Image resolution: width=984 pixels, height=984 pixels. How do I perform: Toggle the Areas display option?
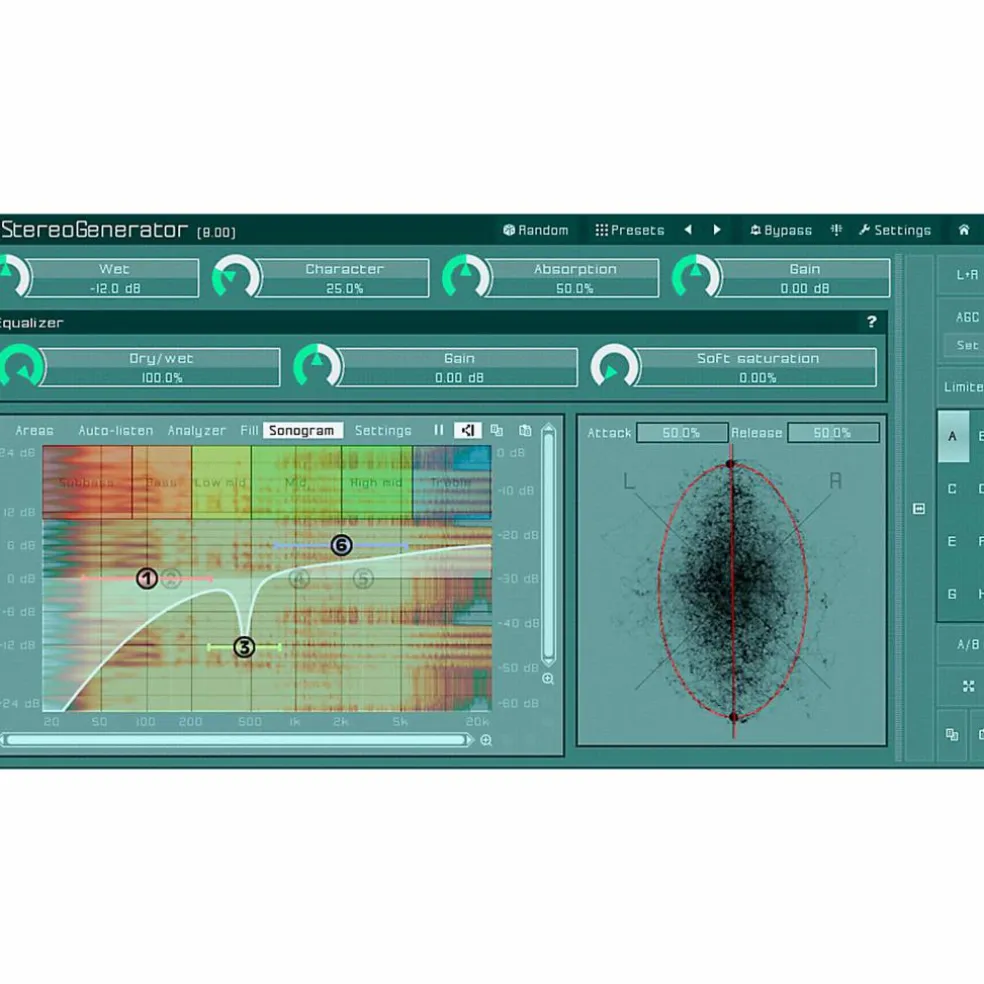coord(35,430)
